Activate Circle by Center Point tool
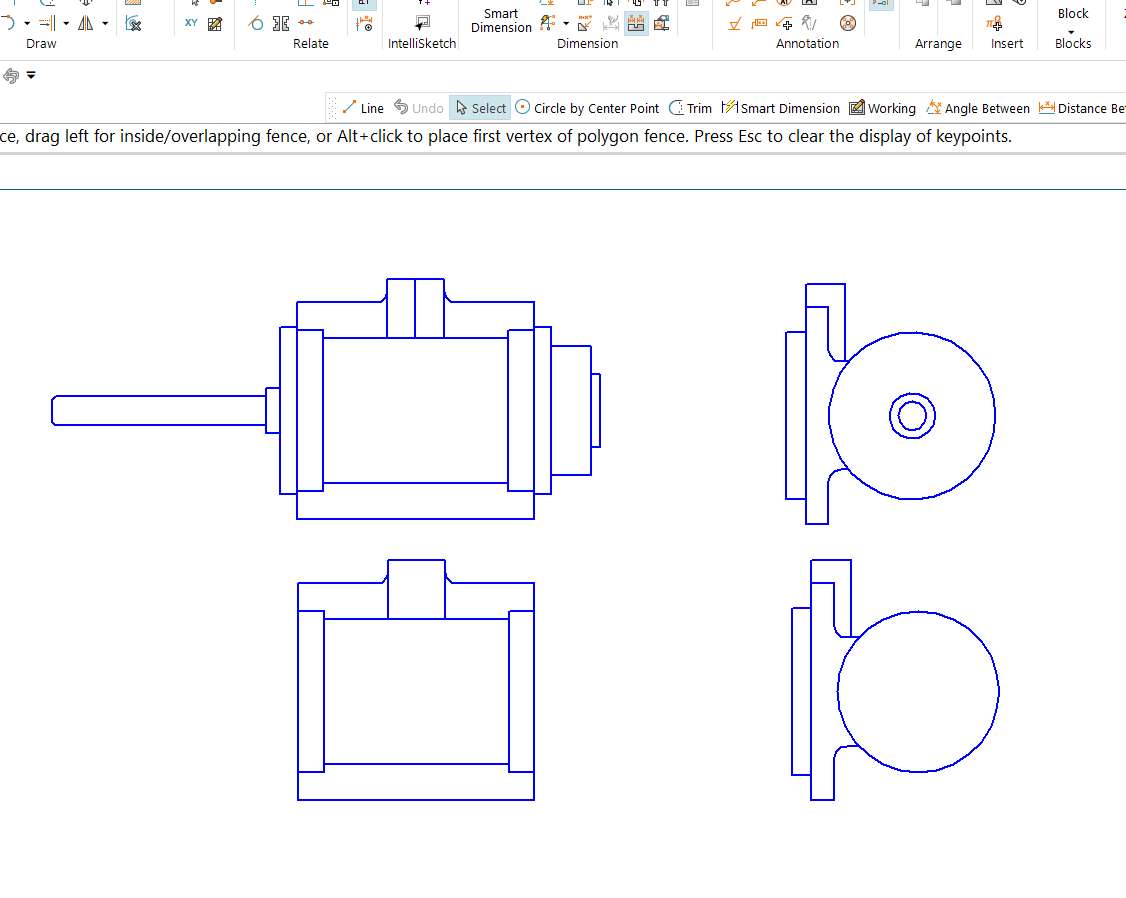This screenshot has width=1126, height=898. 588,108
